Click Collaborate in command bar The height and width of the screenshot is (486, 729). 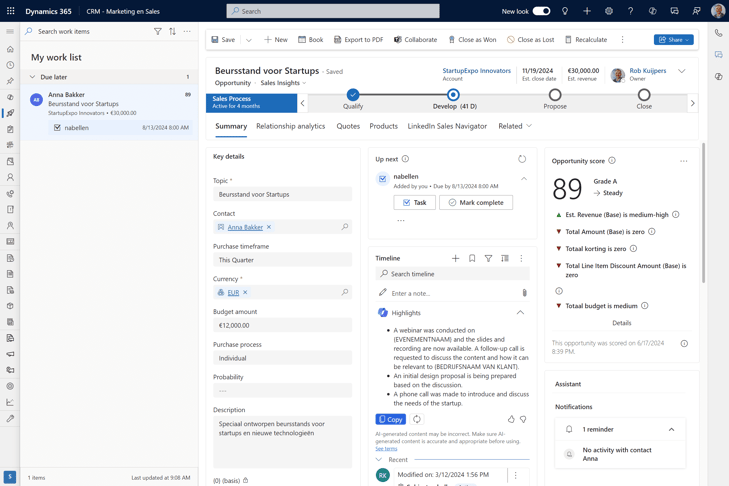tap(416, 40)
